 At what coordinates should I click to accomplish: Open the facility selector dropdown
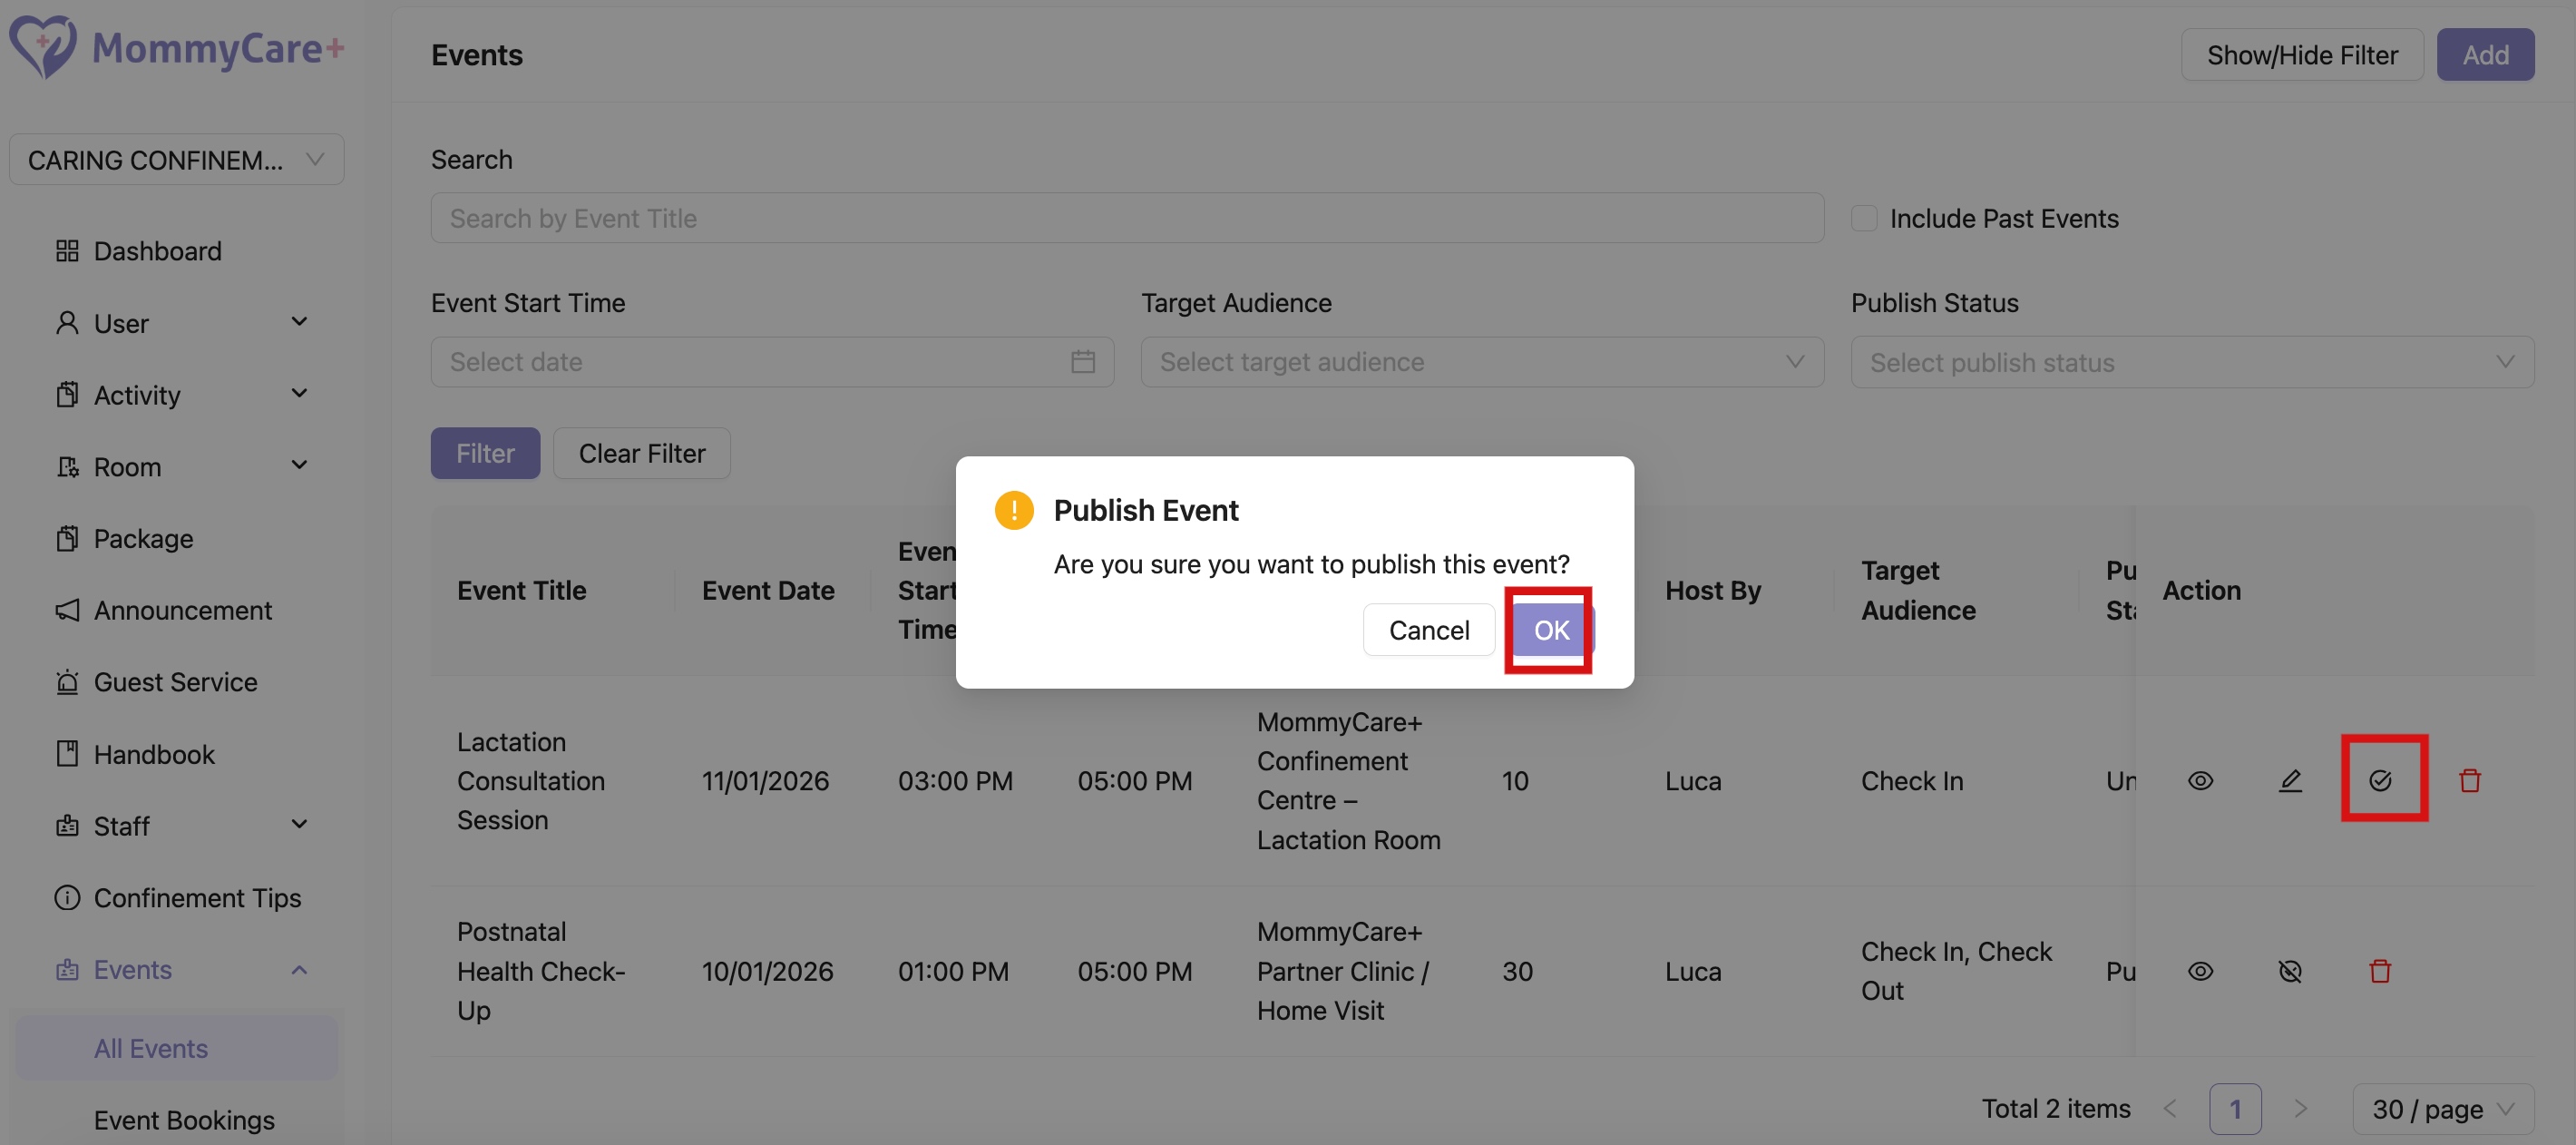[x=176, y=159]
